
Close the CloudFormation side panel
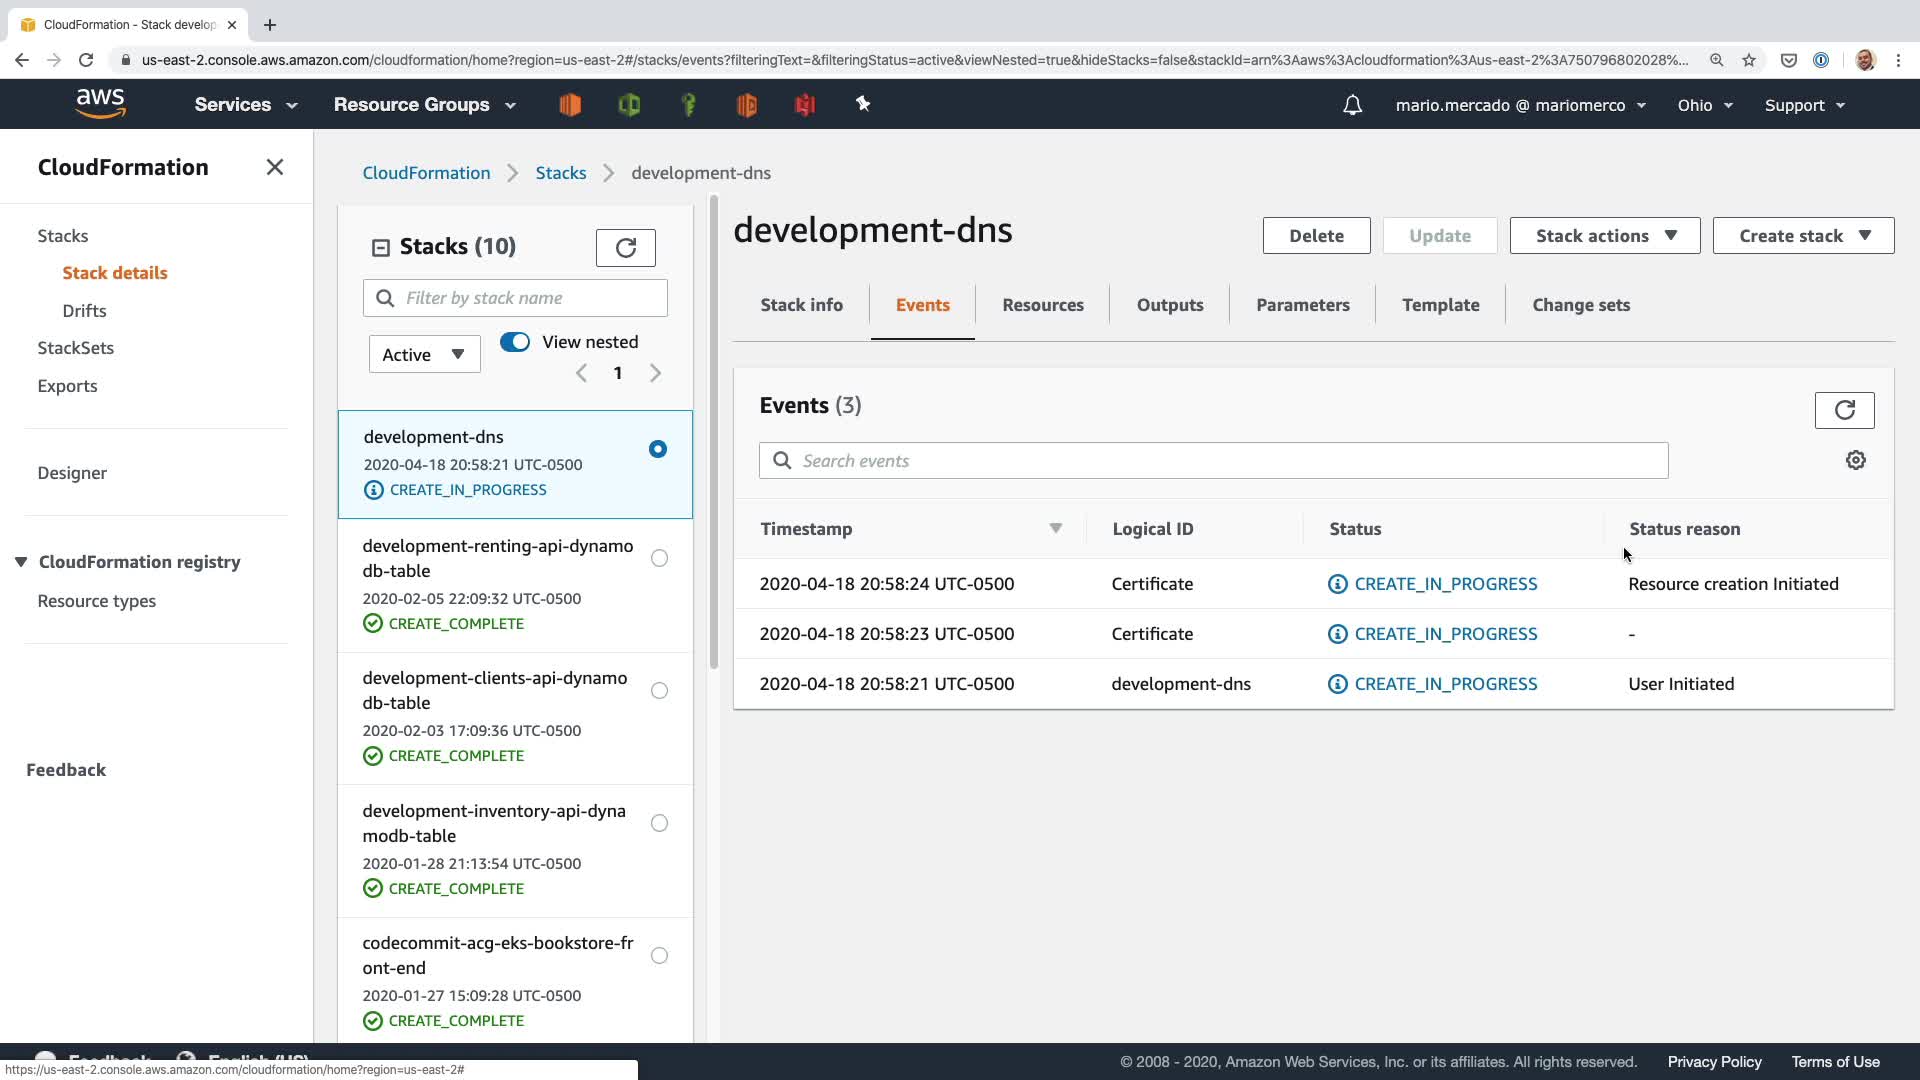(x=275, y=167)
